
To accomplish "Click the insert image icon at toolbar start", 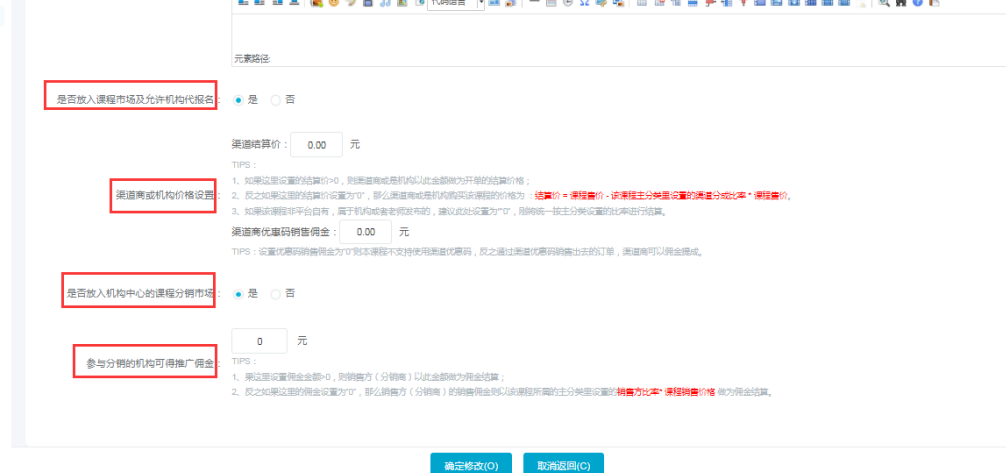I will (x=316, y=4).
